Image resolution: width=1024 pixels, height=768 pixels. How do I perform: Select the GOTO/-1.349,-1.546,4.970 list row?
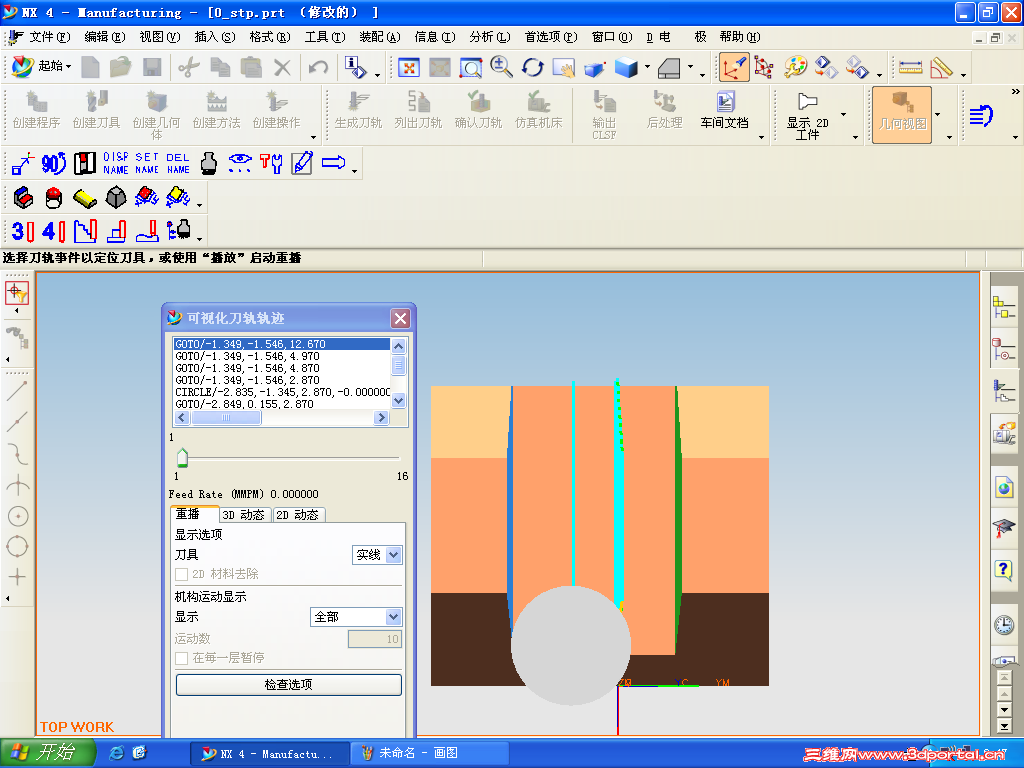click(x=282, y=357)
